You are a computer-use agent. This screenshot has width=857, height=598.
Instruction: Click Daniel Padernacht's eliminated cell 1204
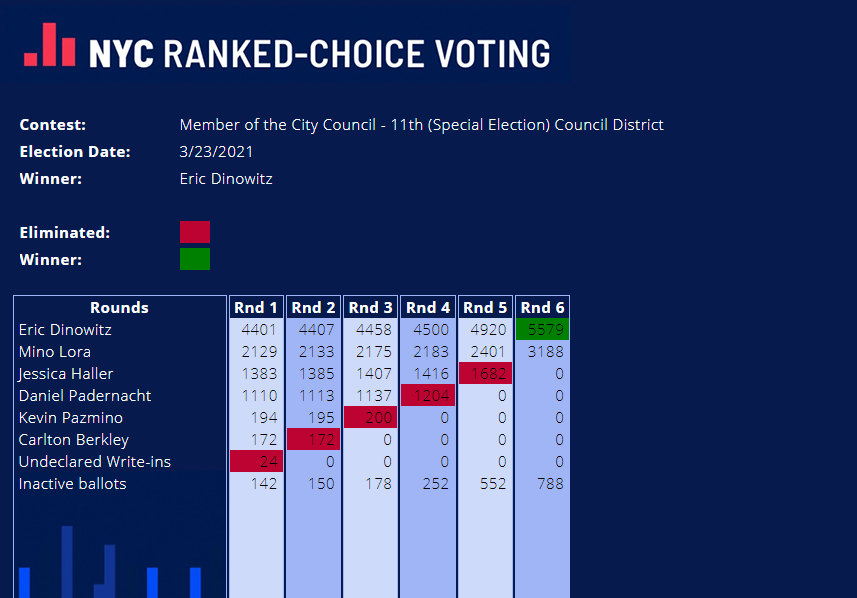[x=428, y=395]
